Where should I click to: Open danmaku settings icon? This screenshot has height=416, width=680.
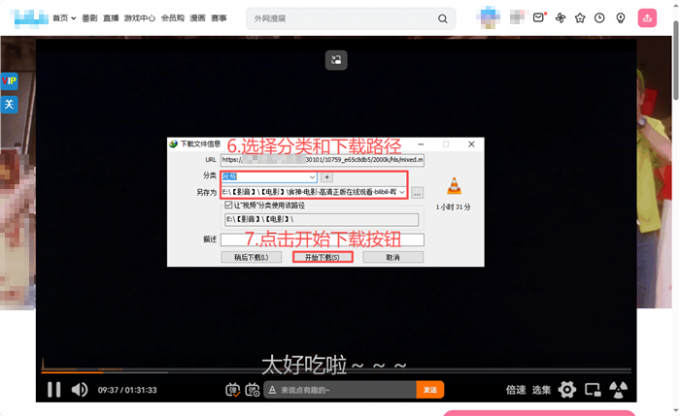pos(252,390)
